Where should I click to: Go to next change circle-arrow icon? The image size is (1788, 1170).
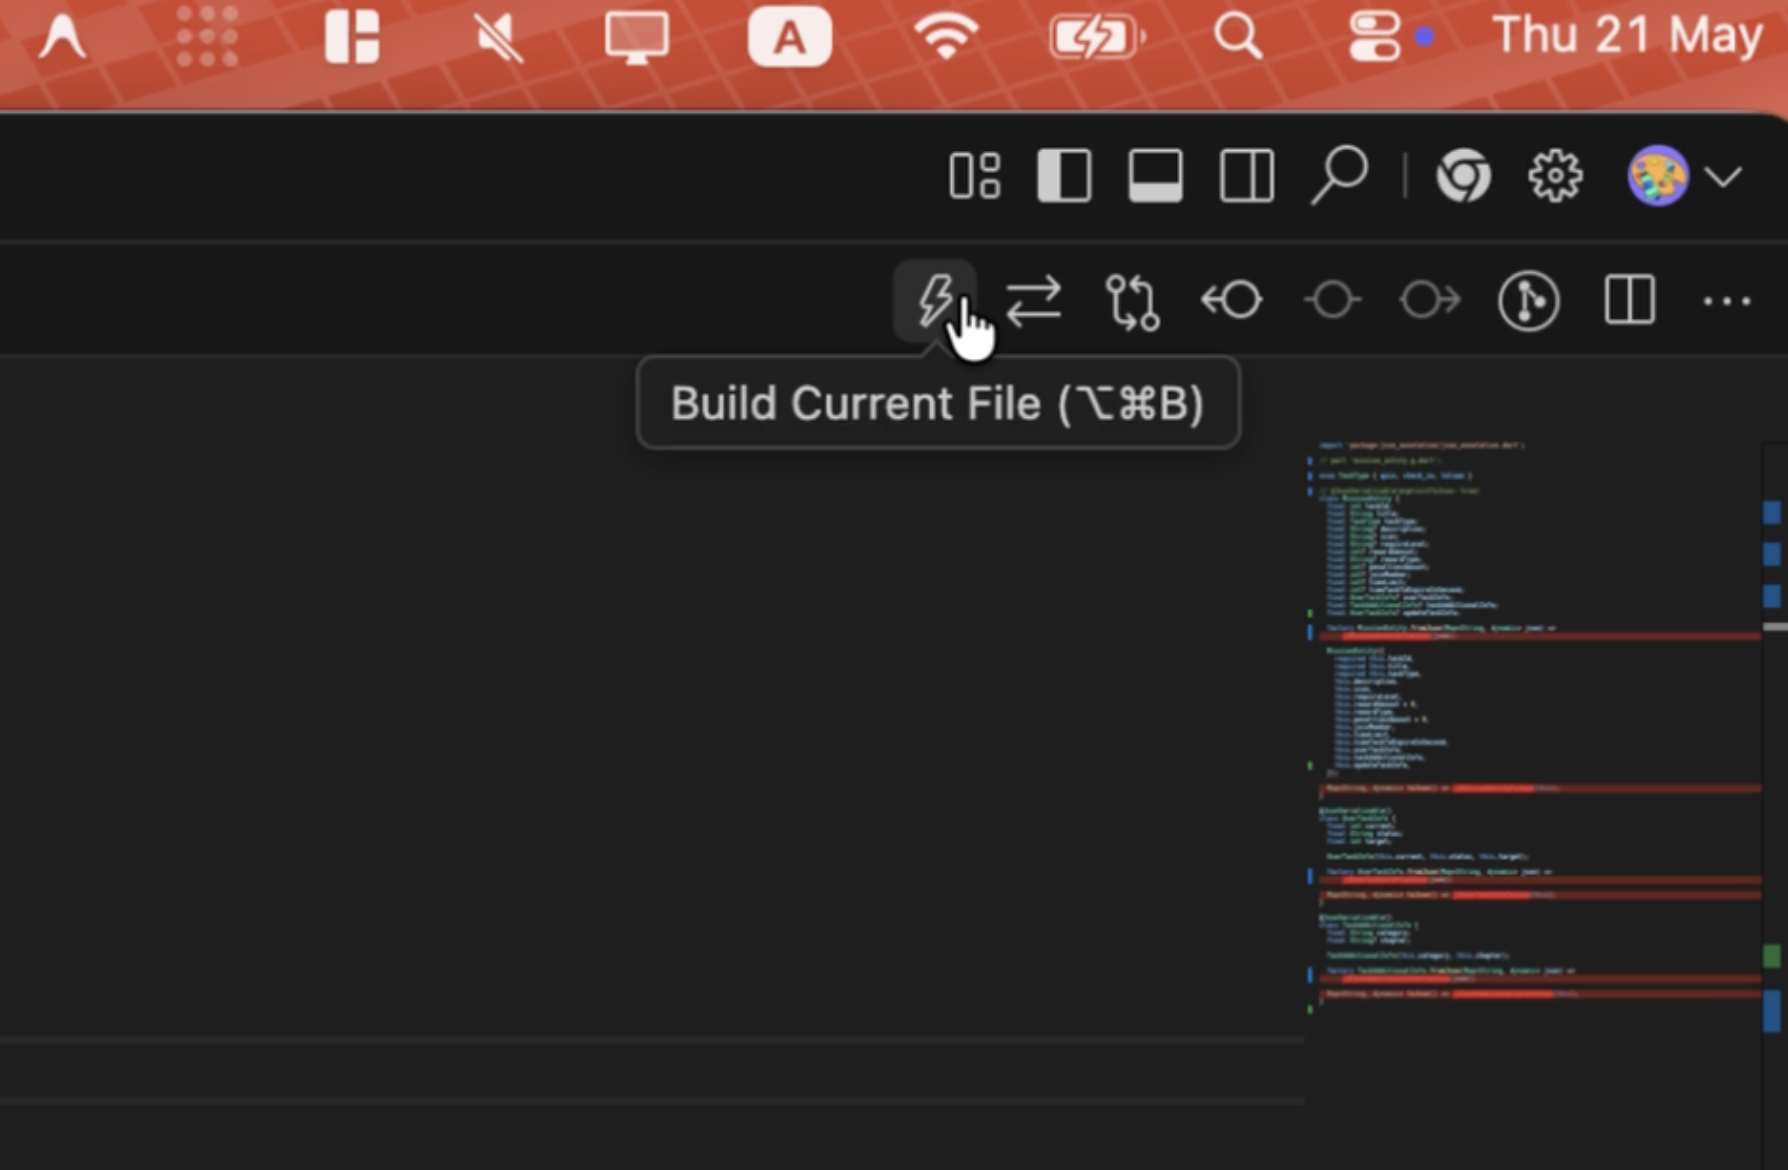[1430, 300]
